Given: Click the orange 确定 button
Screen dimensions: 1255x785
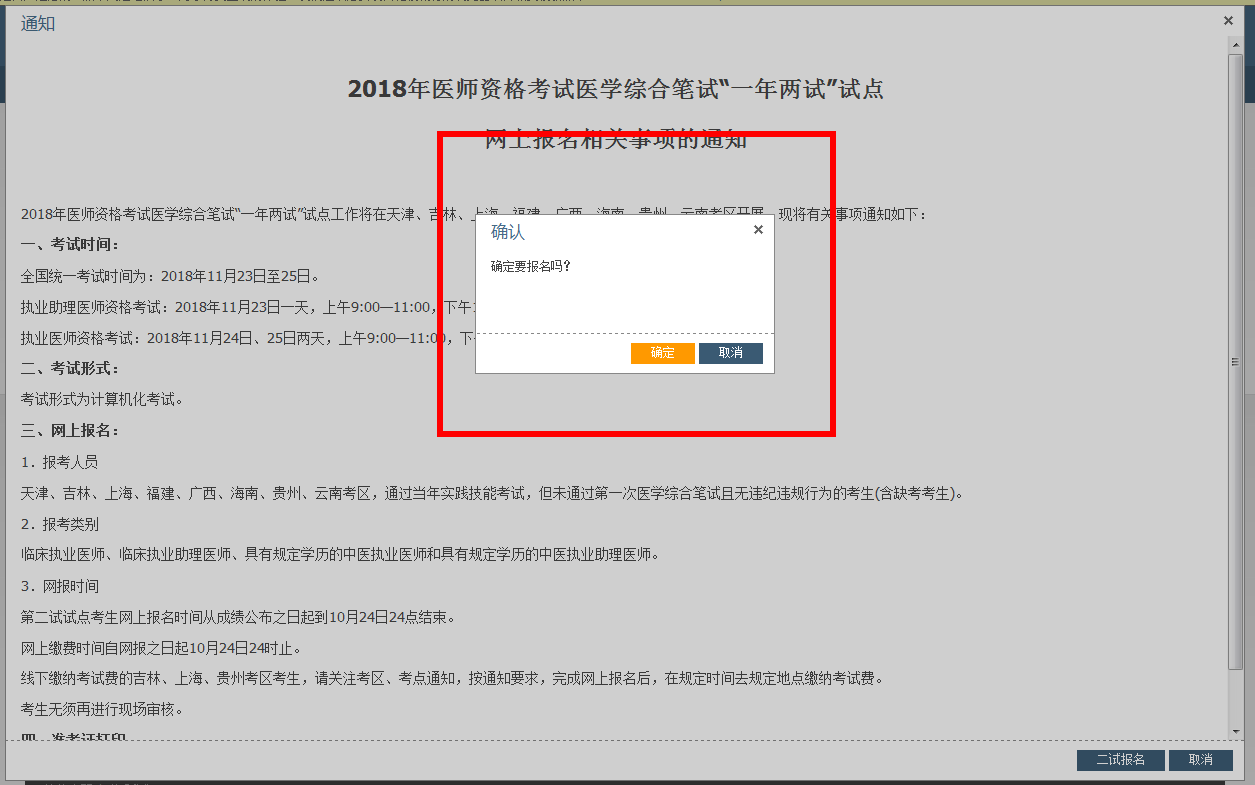Looking at the screenshot, I should coord(662,353).
